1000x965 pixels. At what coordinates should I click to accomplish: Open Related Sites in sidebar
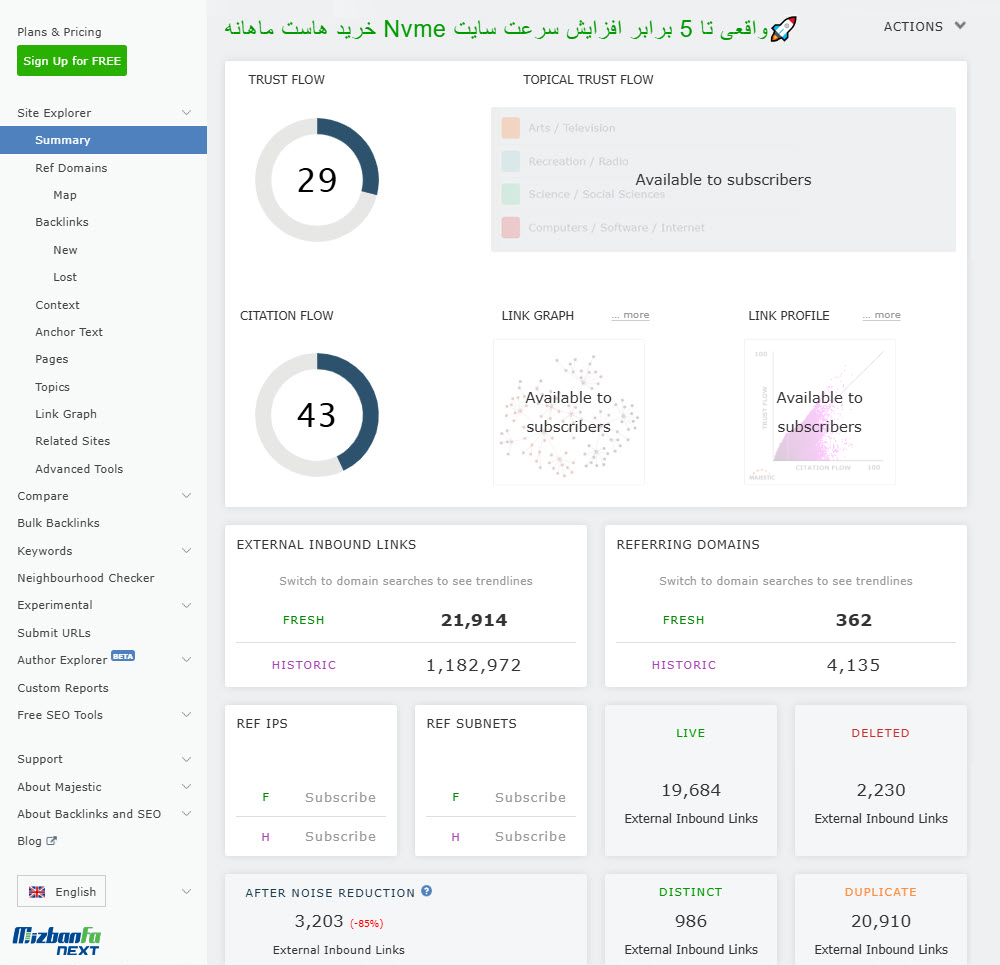[x=73, y=441]
